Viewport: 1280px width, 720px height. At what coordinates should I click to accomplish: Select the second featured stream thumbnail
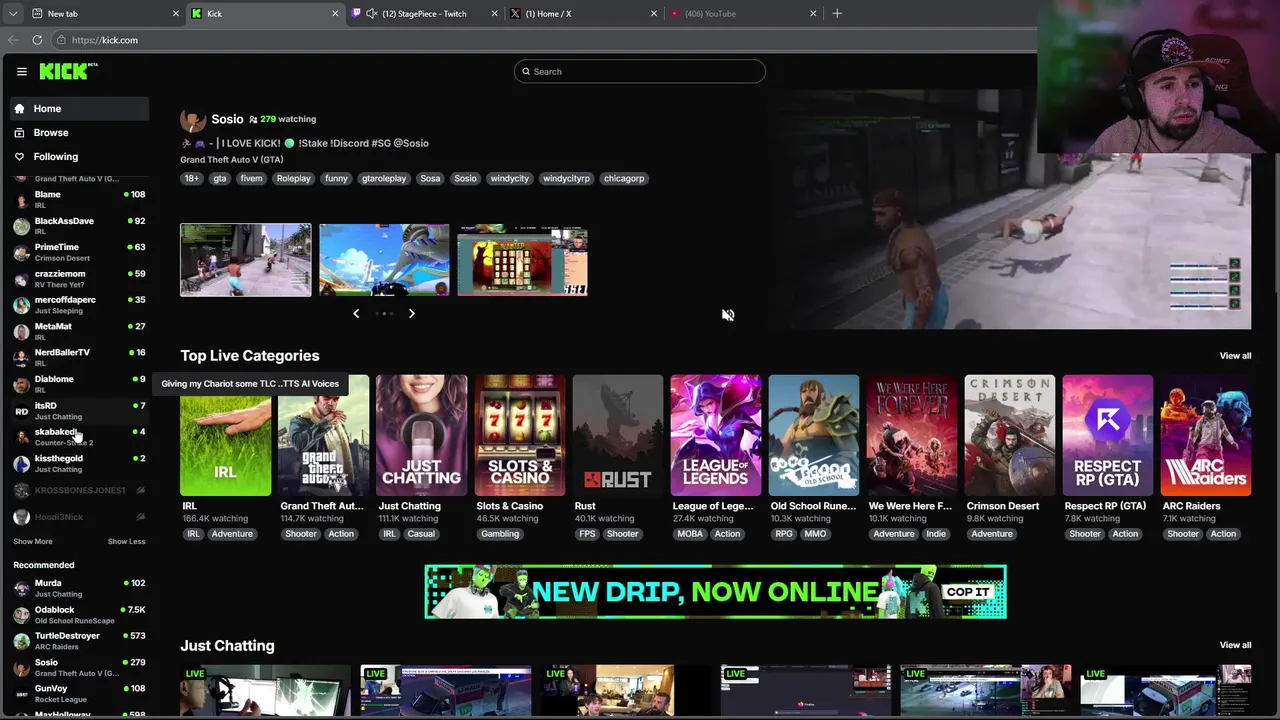coord(384,260)
